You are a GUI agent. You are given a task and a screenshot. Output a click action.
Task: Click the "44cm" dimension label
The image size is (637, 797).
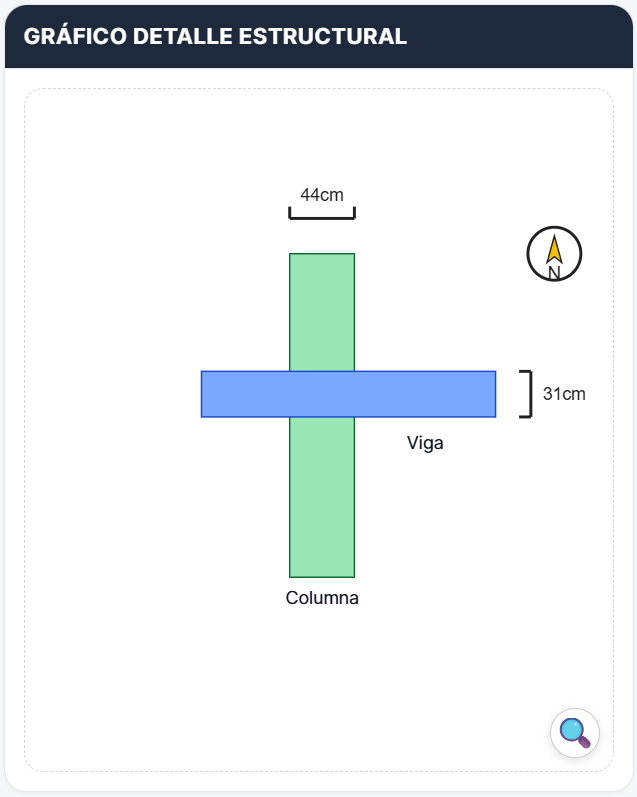(322, 195)
